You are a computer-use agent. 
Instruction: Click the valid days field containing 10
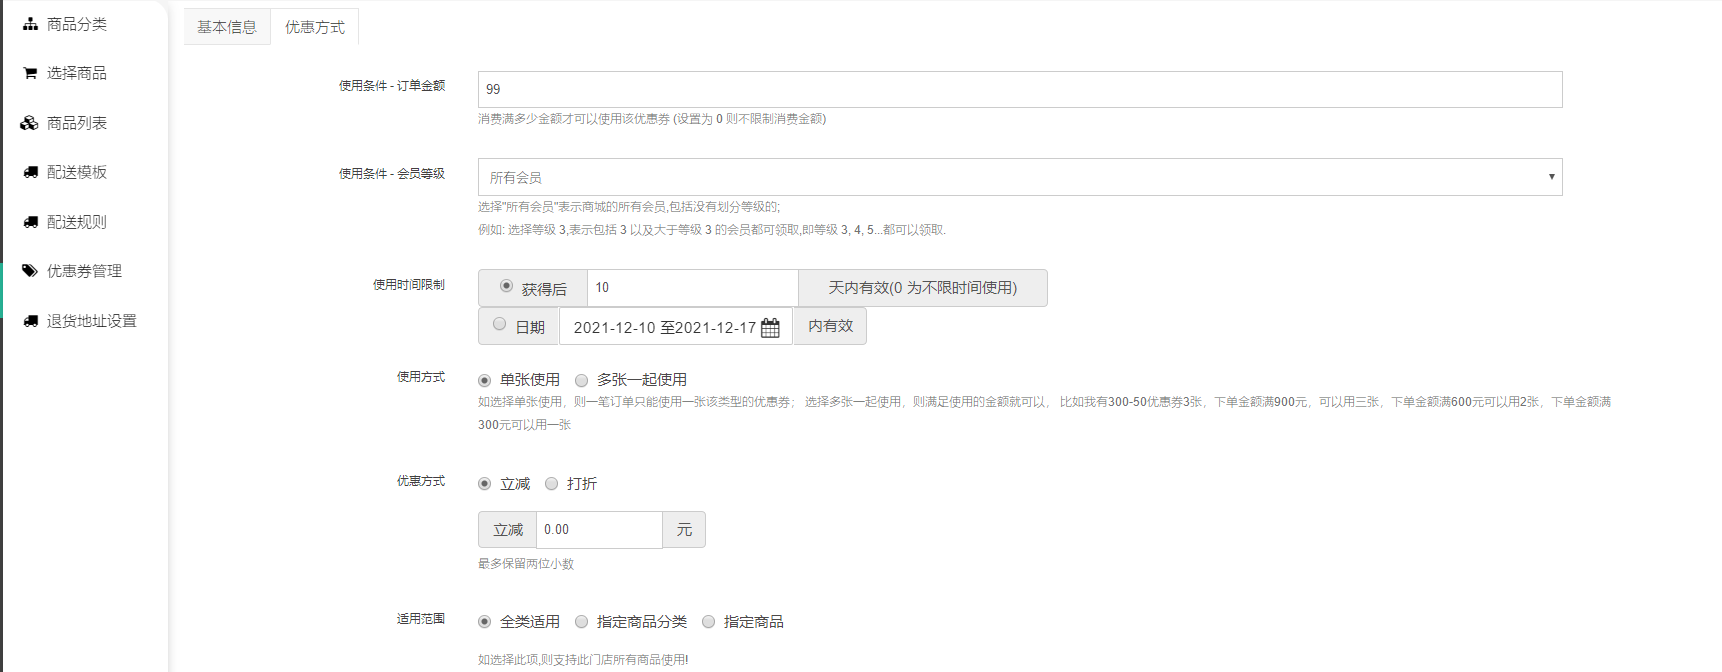[692, 288]
